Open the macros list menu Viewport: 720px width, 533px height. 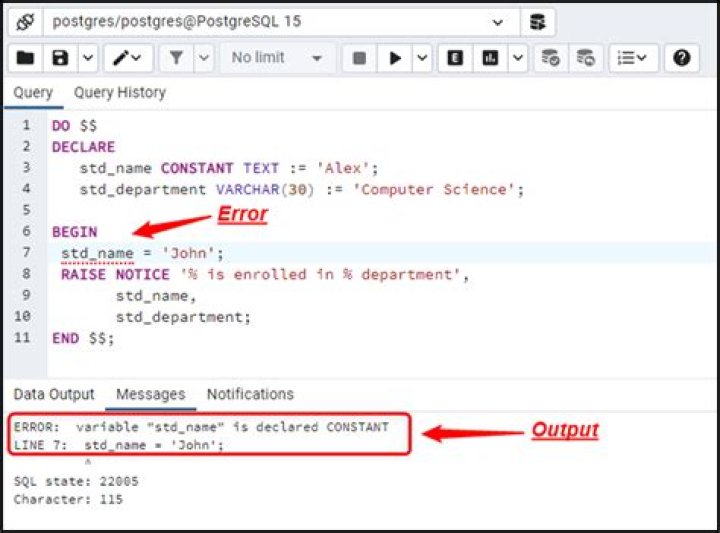coord(633,58)
